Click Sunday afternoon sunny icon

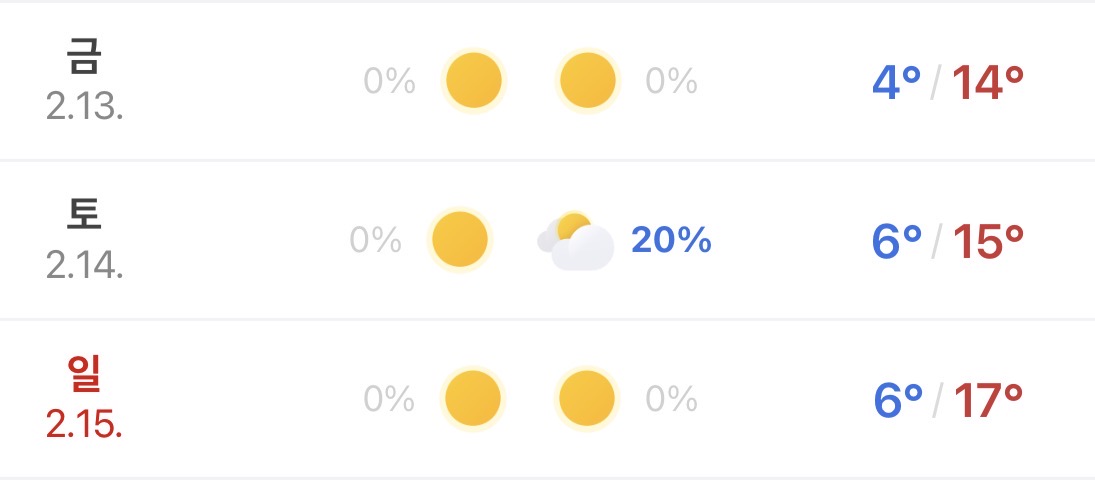tap(587, 399)
